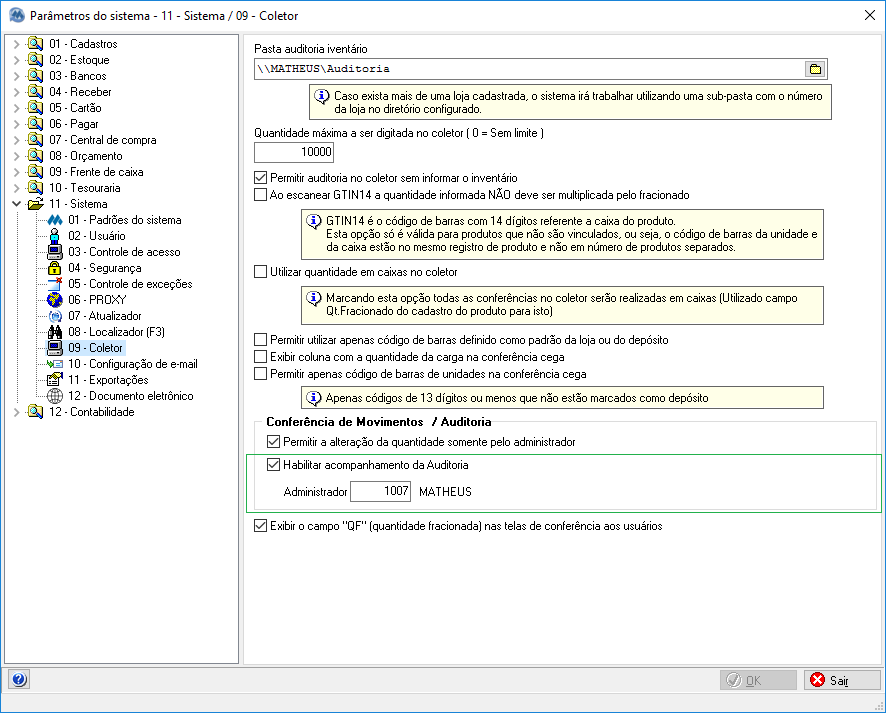Click the 09 - Frente de caixa folder icon
Screen dimensions: 886x713
click(35, 172)
